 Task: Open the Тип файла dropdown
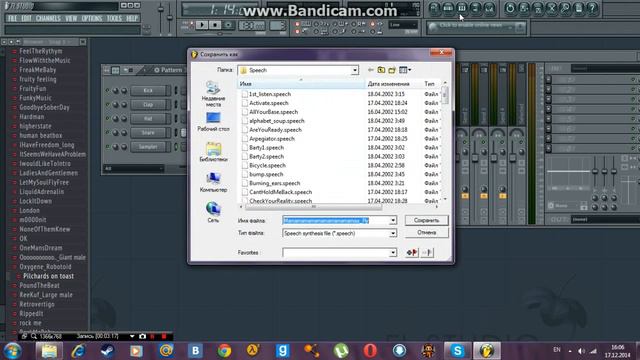393,233
